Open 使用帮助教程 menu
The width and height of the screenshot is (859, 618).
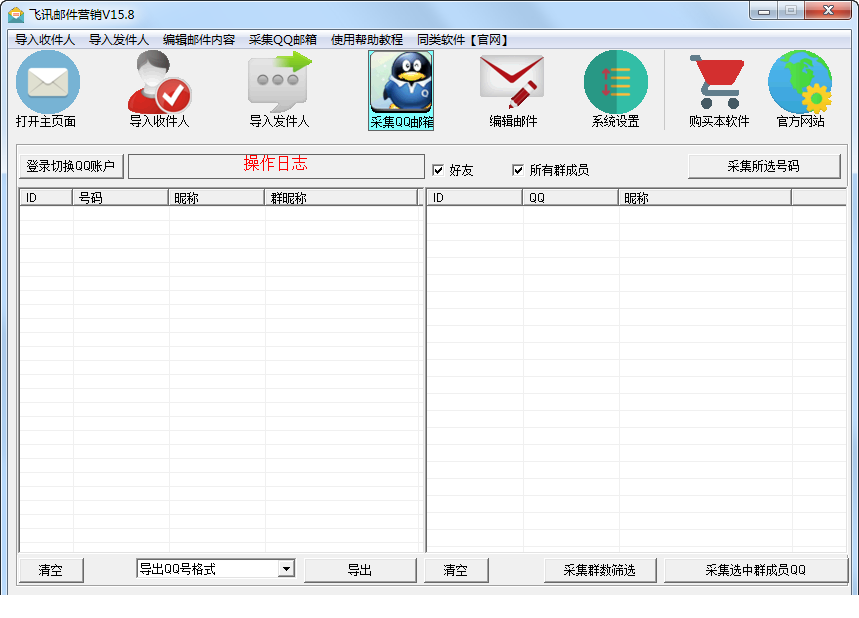tap(367, 40)
